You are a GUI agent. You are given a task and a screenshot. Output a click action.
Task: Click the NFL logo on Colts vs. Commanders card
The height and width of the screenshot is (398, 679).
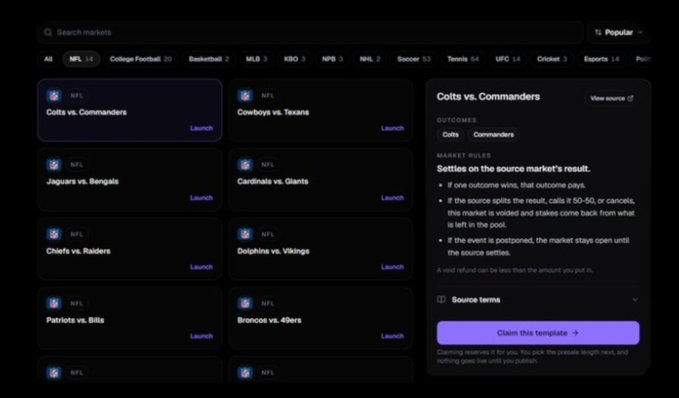pyautogui.click(x=54, y=95)
